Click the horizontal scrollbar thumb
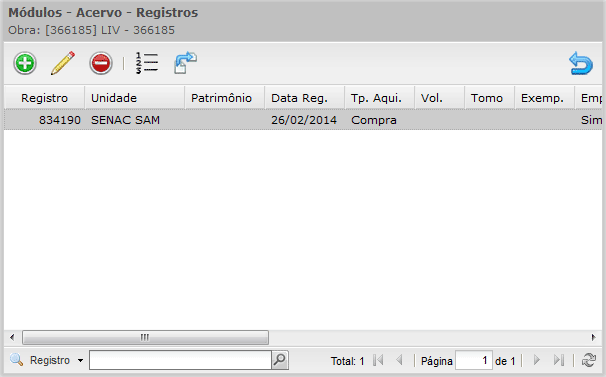 click(x=145, y=337)
